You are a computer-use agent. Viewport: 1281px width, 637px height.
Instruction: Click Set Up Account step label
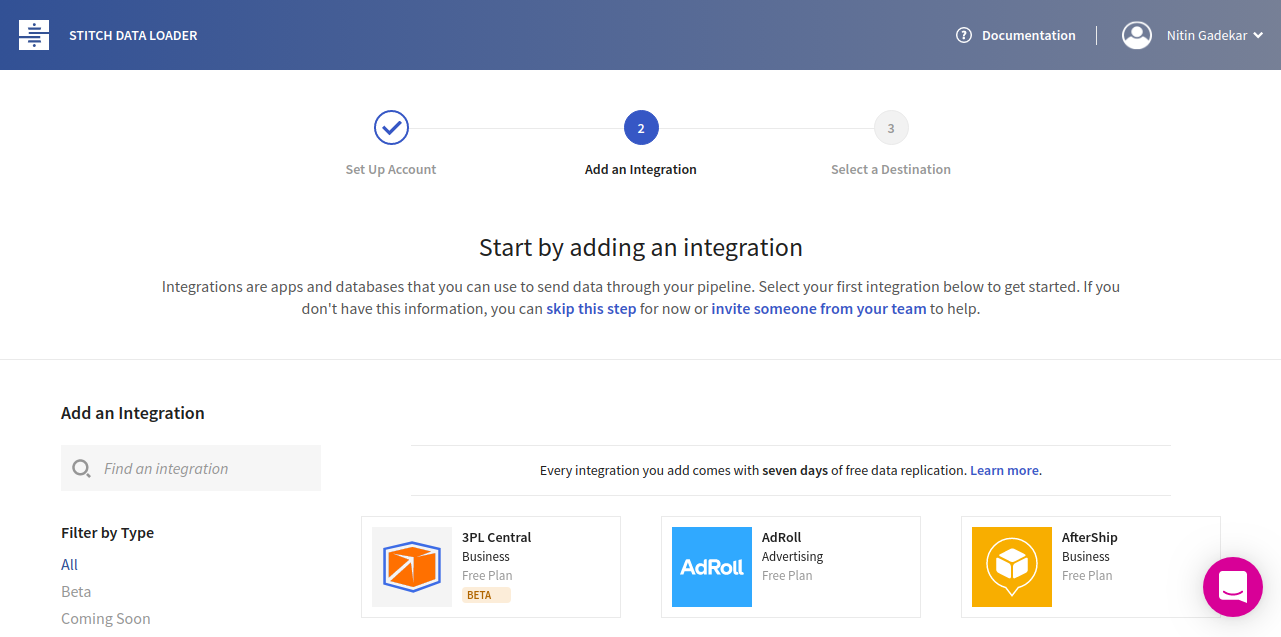[x=391, y=170]
